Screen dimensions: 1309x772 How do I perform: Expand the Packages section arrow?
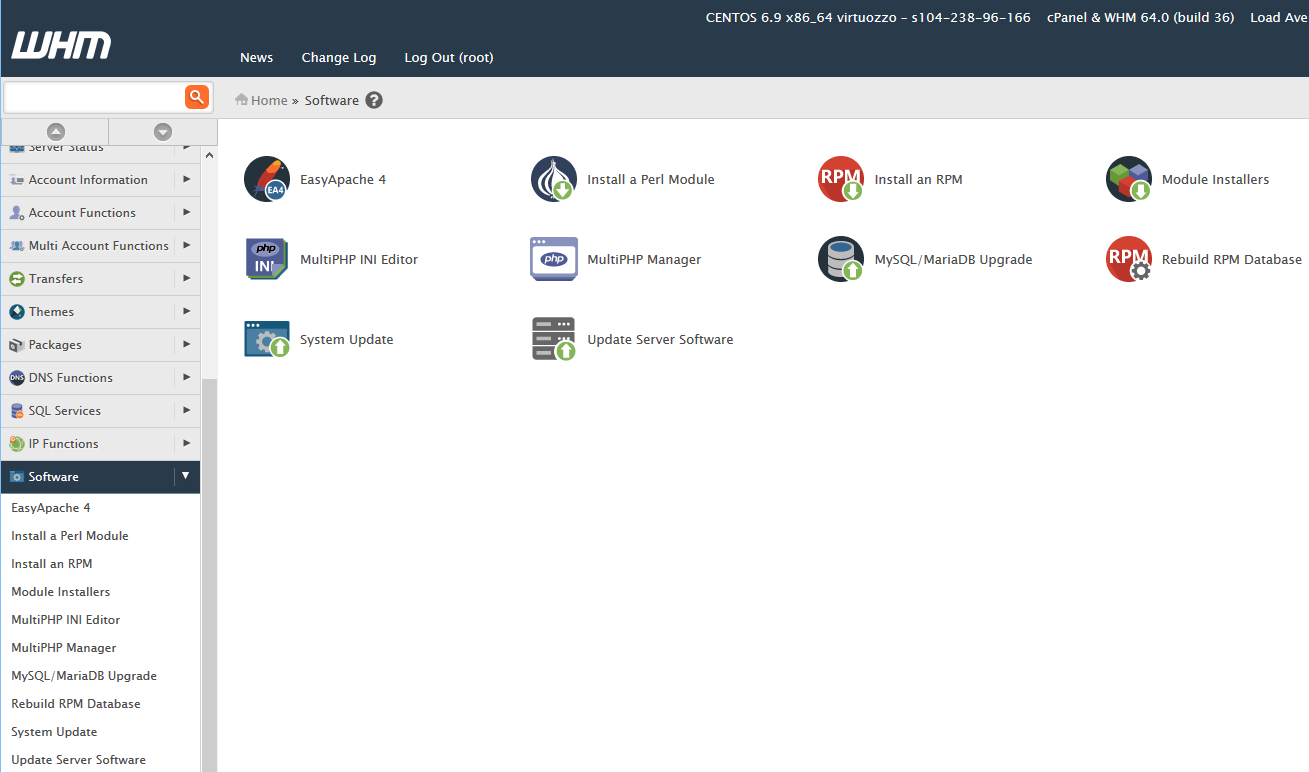click(187, 345)
